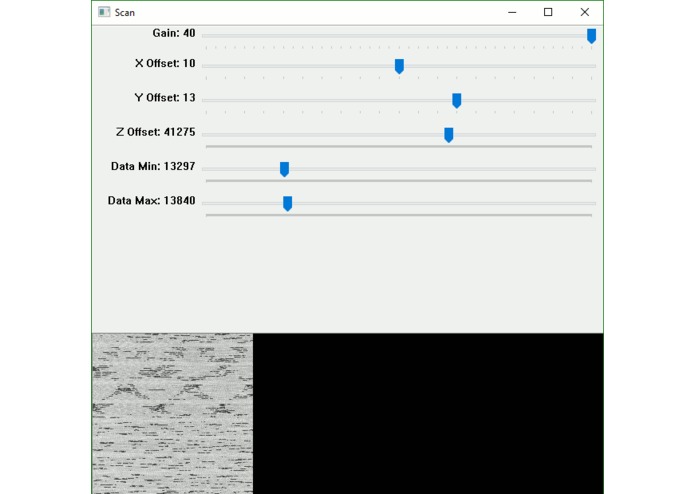
Task: Click the Scan window title icon
Action: tap(104, 12)
